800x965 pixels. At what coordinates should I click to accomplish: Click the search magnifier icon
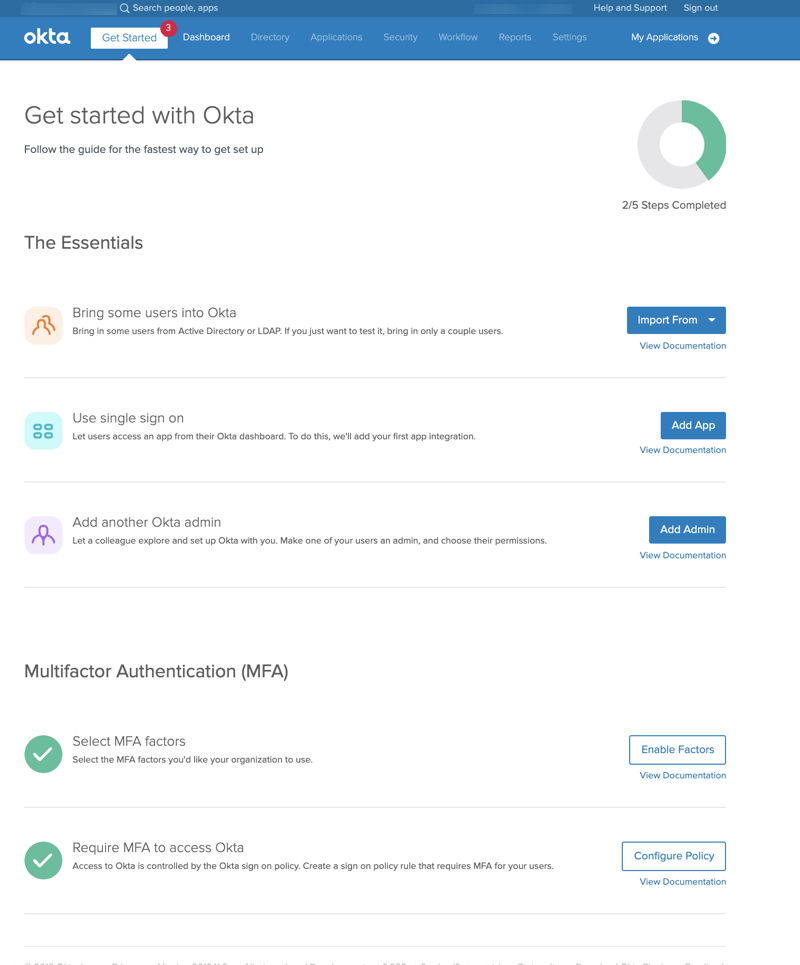(x=124, y=8)
